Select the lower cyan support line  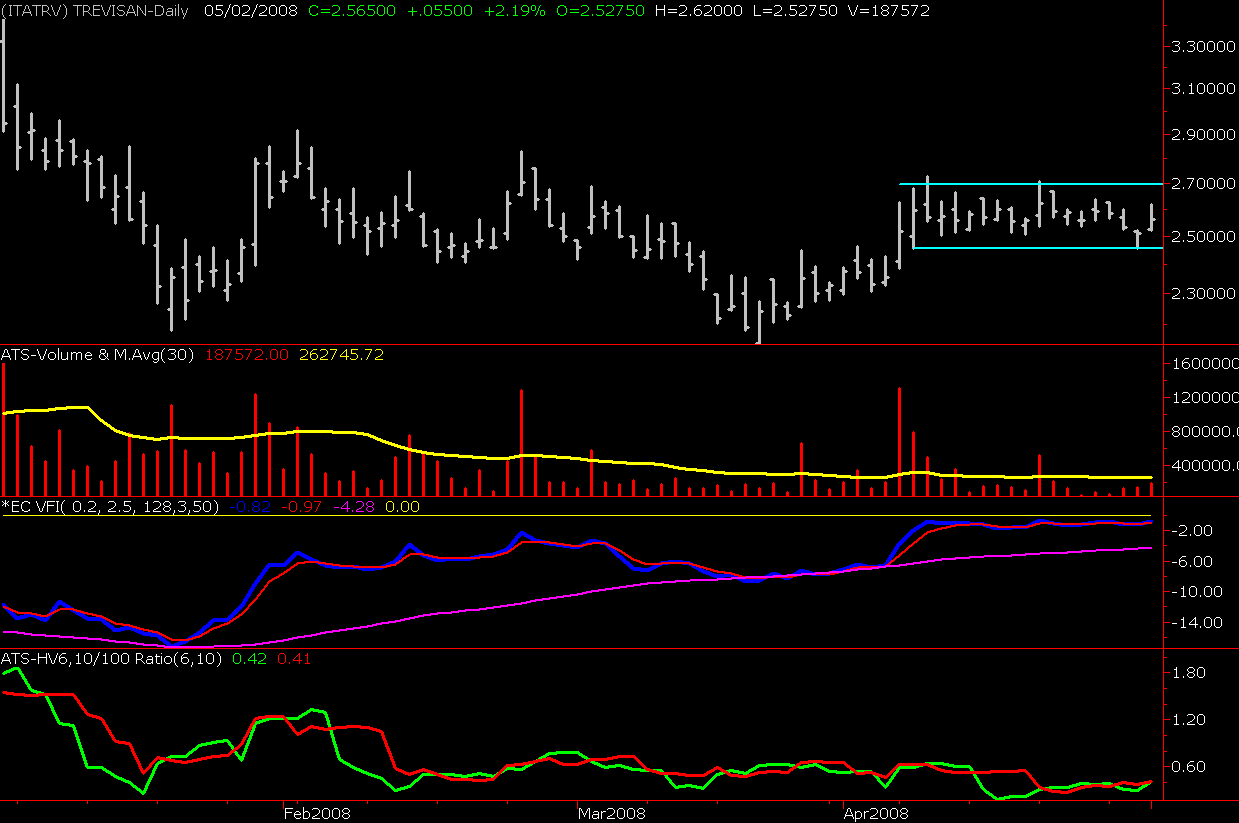pos(1030,248)
